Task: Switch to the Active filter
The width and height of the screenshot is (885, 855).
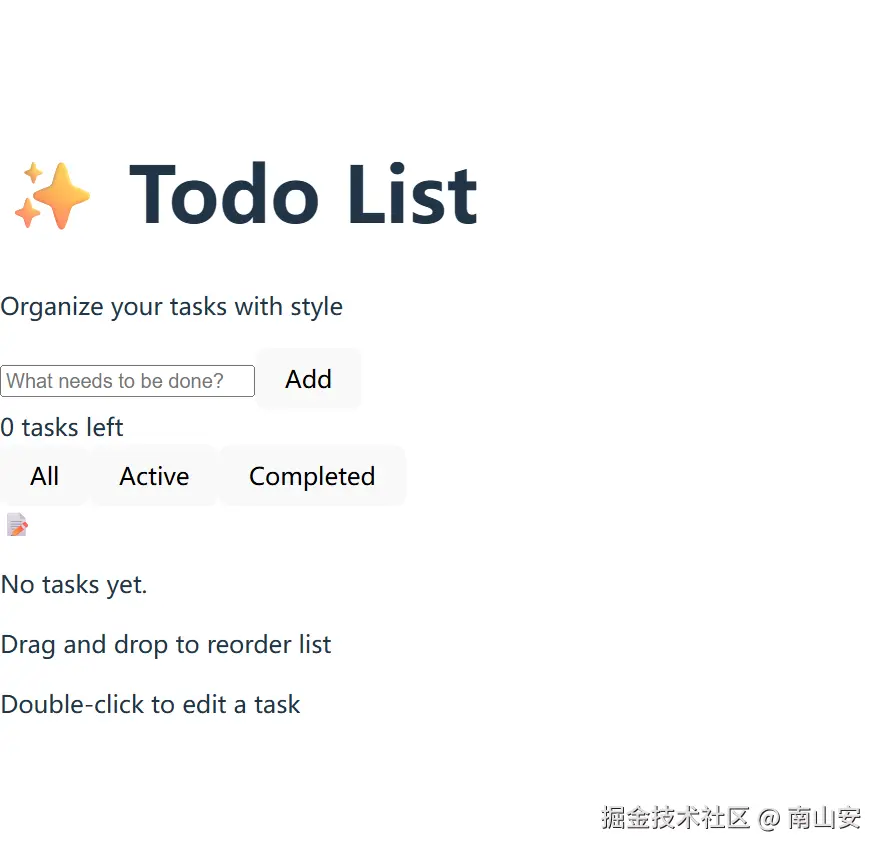Action: tap(154, 477)
